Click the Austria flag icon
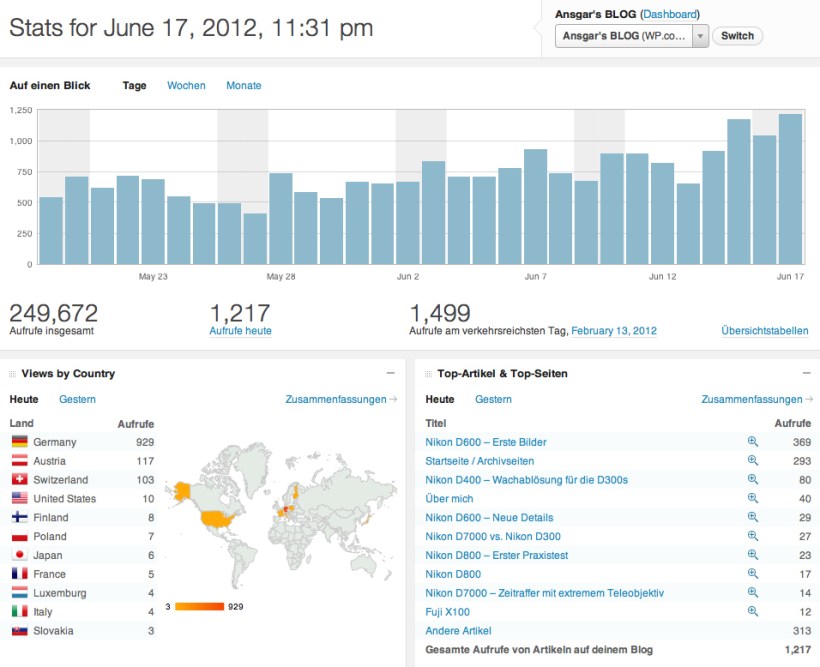 pos(20,461)
